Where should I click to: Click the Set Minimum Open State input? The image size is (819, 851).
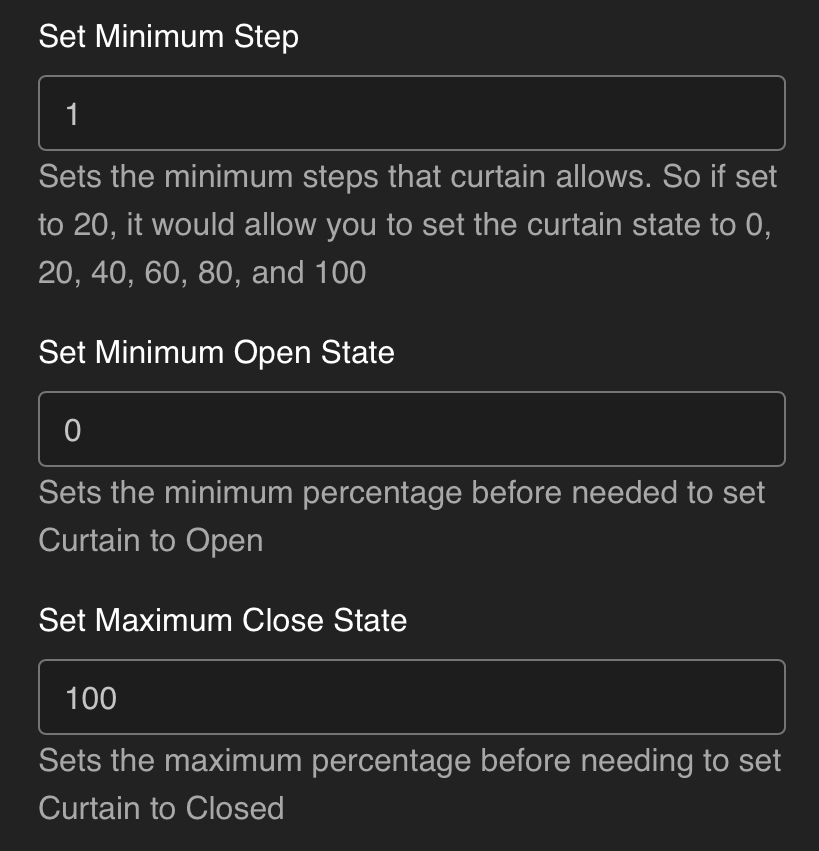tap(410, 429)
